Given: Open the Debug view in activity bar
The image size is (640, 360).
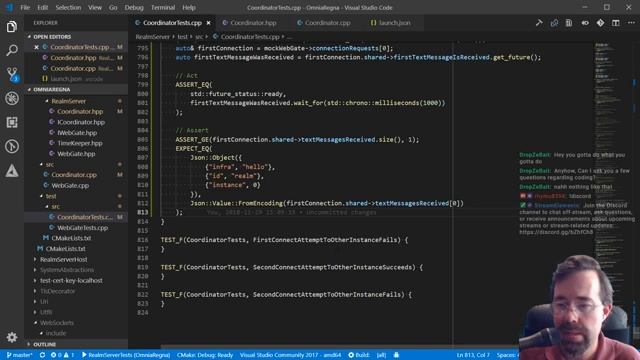Looking at the screenshot, I should tap(12, 98).
